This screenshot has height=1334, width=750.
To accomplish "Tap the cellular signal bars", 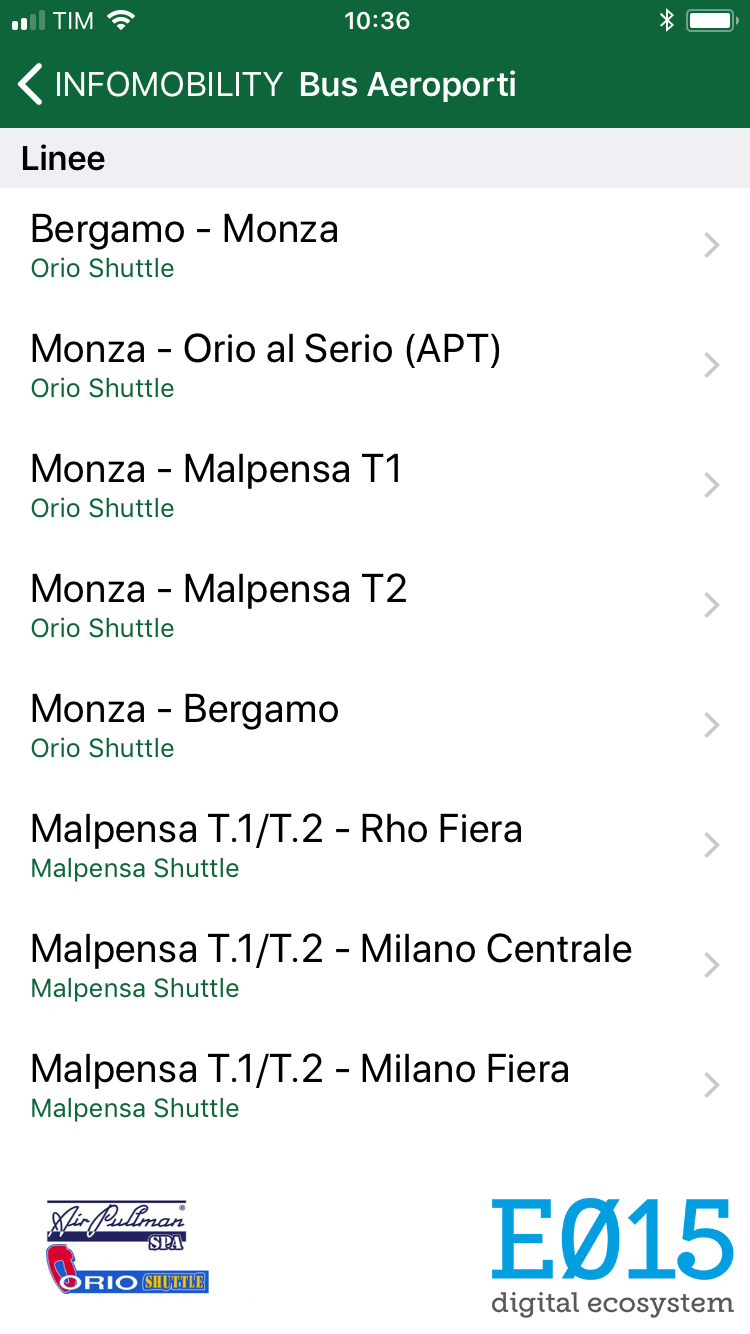I will point(28,20).
